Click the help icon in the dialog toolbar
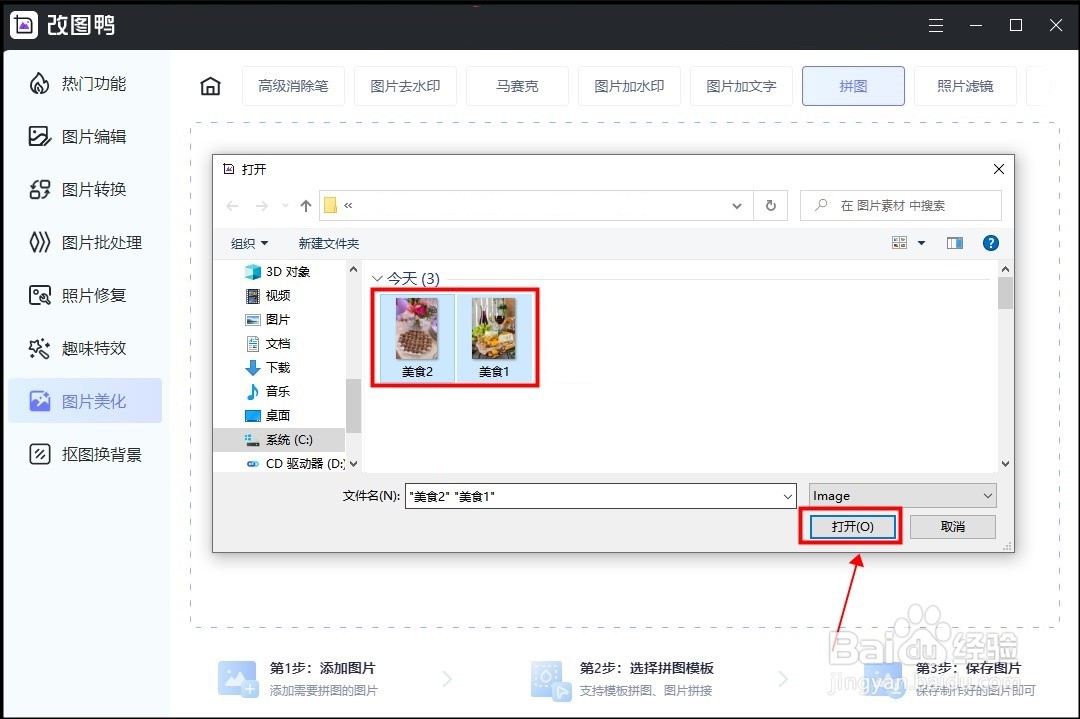1080x719 pixels. [990, 242]
